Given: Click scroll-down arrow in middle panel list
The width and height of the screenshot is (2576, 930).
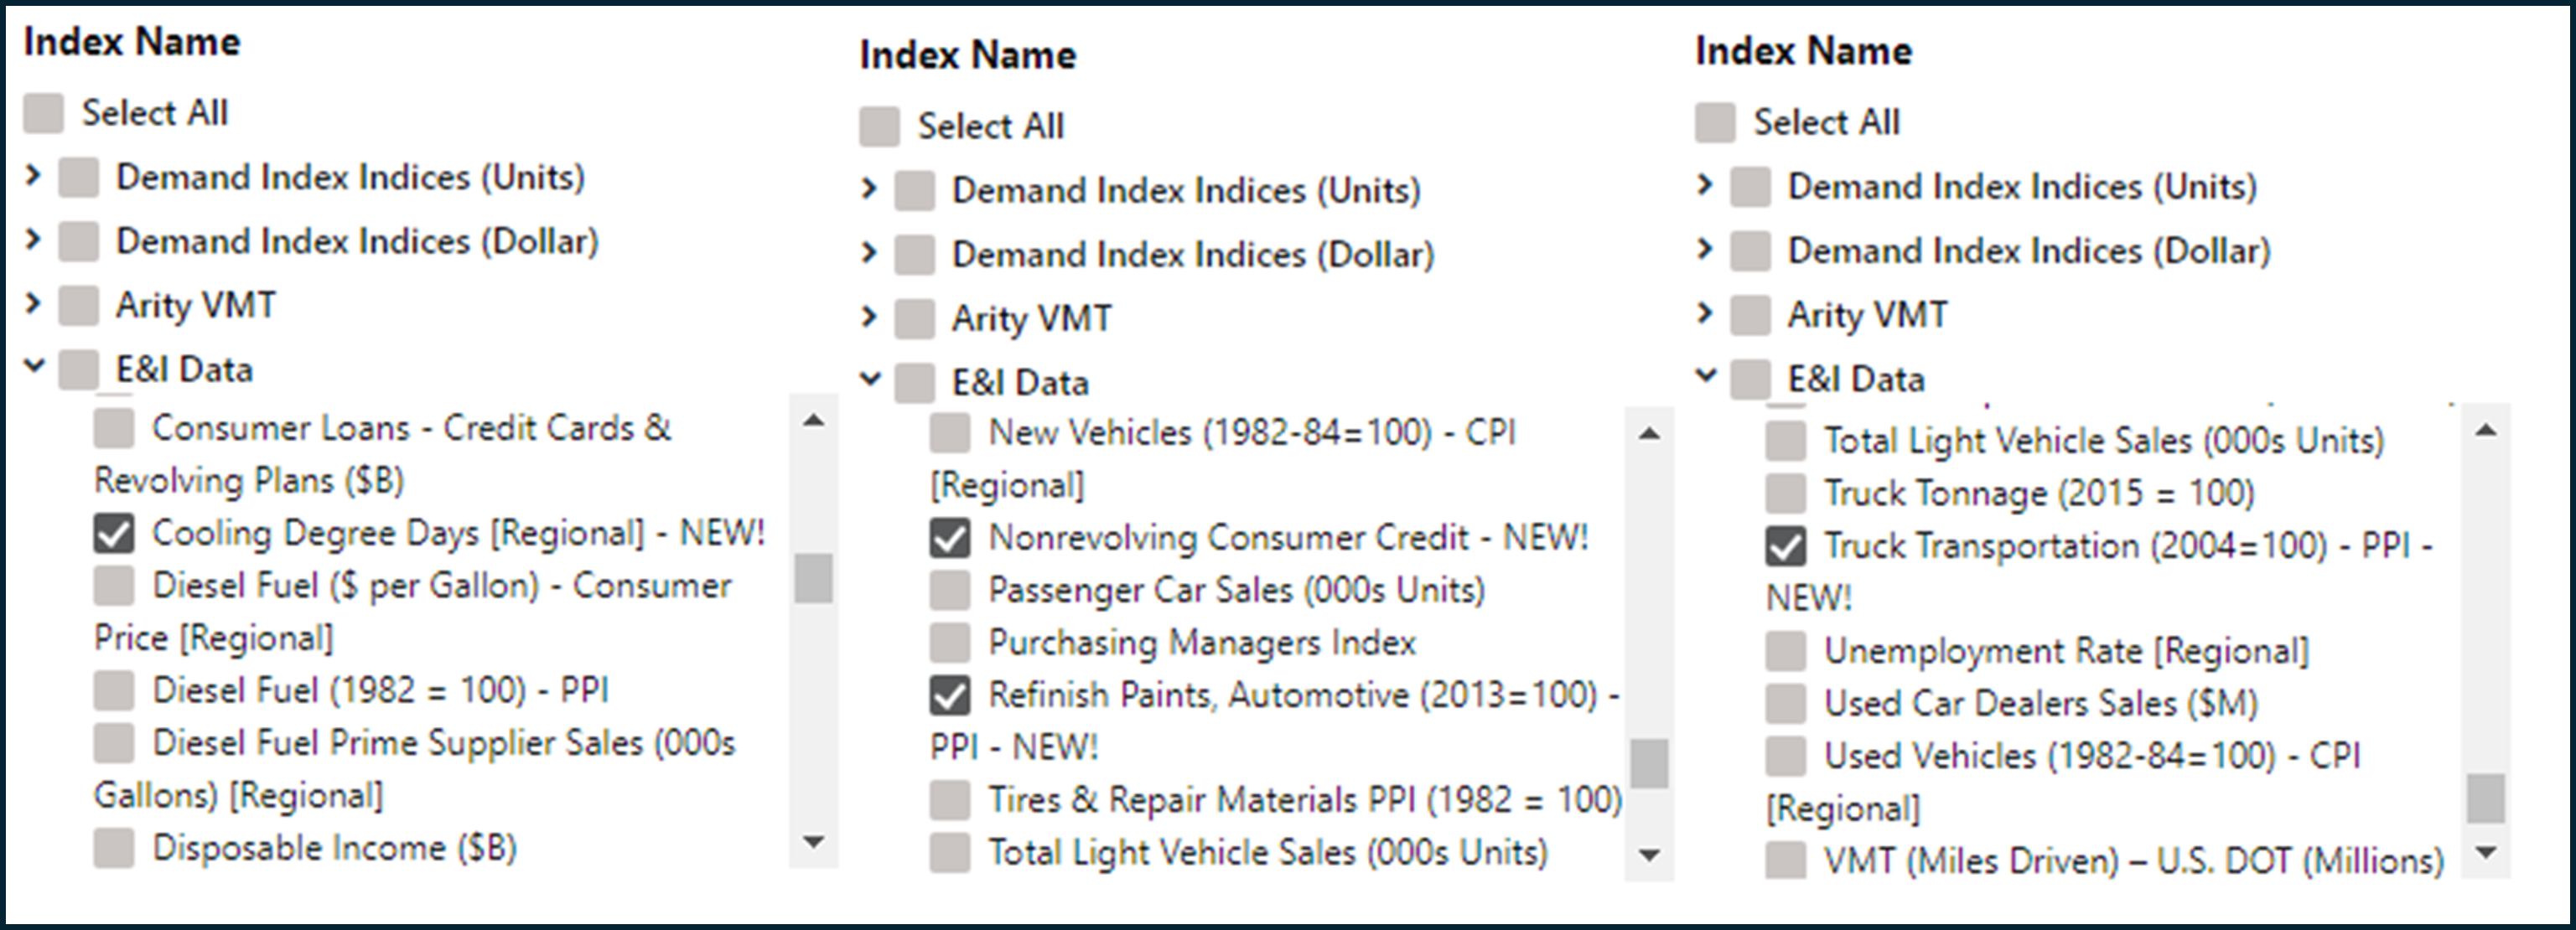Looking at the screenshot, I should click(x=1650, y=855).
